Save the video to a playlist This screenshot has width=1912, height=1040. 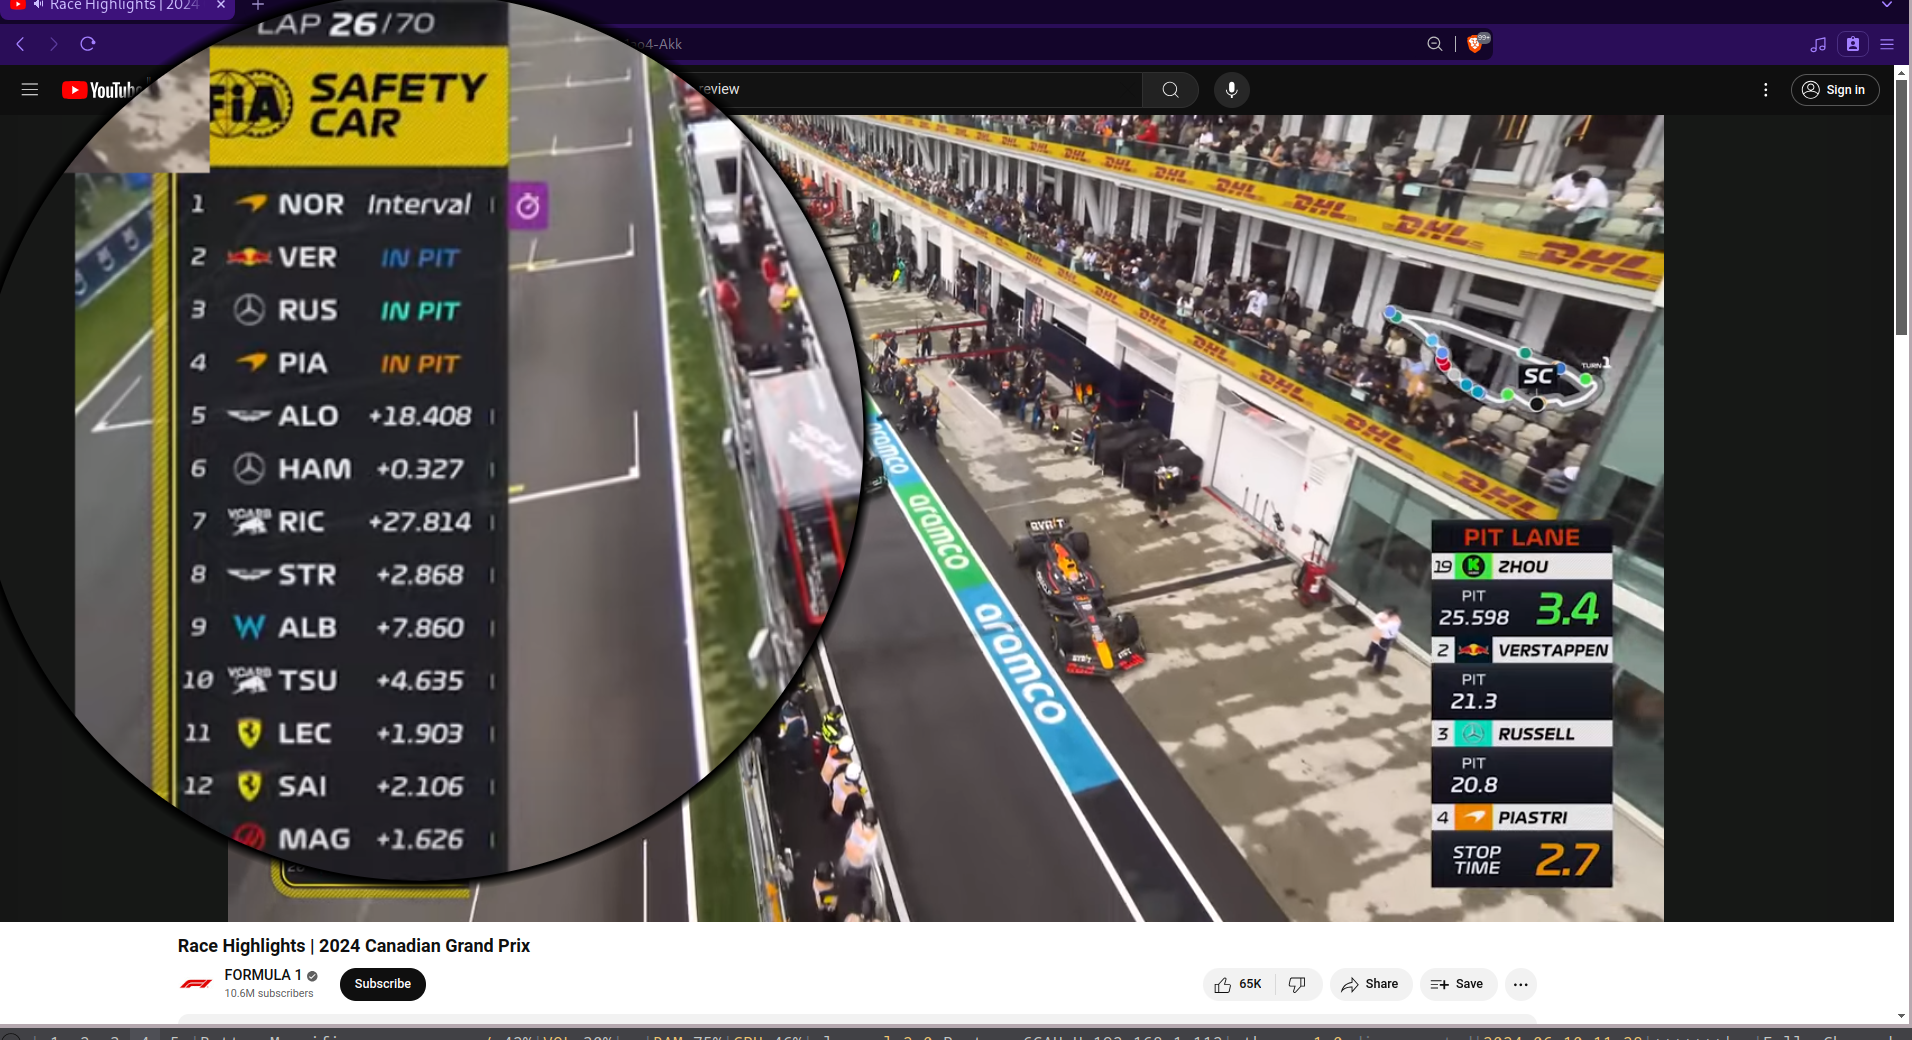1458,984
